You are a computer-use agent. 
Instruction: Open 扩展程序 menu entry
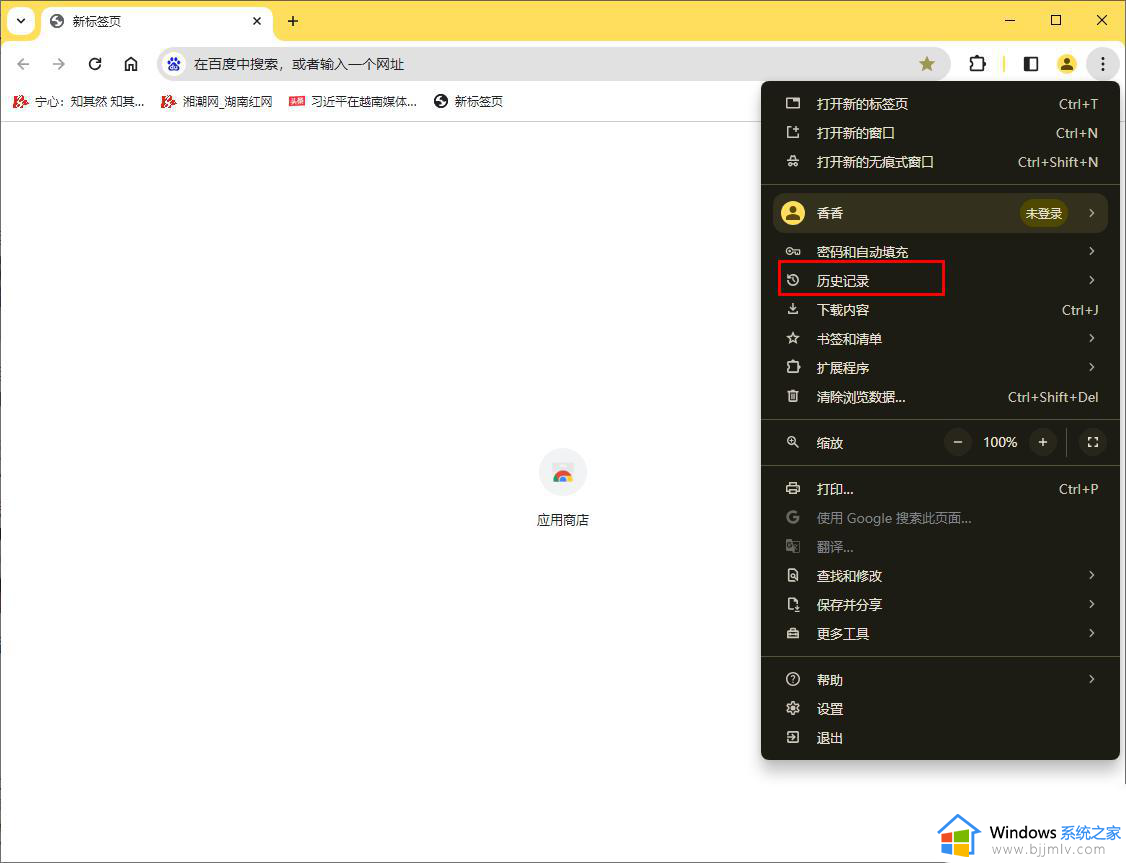point(940,368)
